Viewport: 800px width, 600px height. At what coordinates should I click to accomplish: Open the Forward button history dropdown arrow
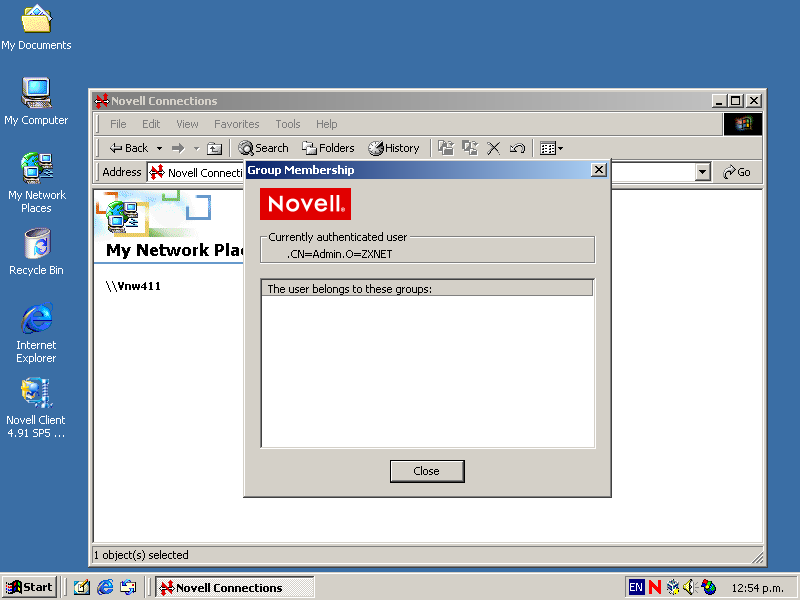(196, 148)
